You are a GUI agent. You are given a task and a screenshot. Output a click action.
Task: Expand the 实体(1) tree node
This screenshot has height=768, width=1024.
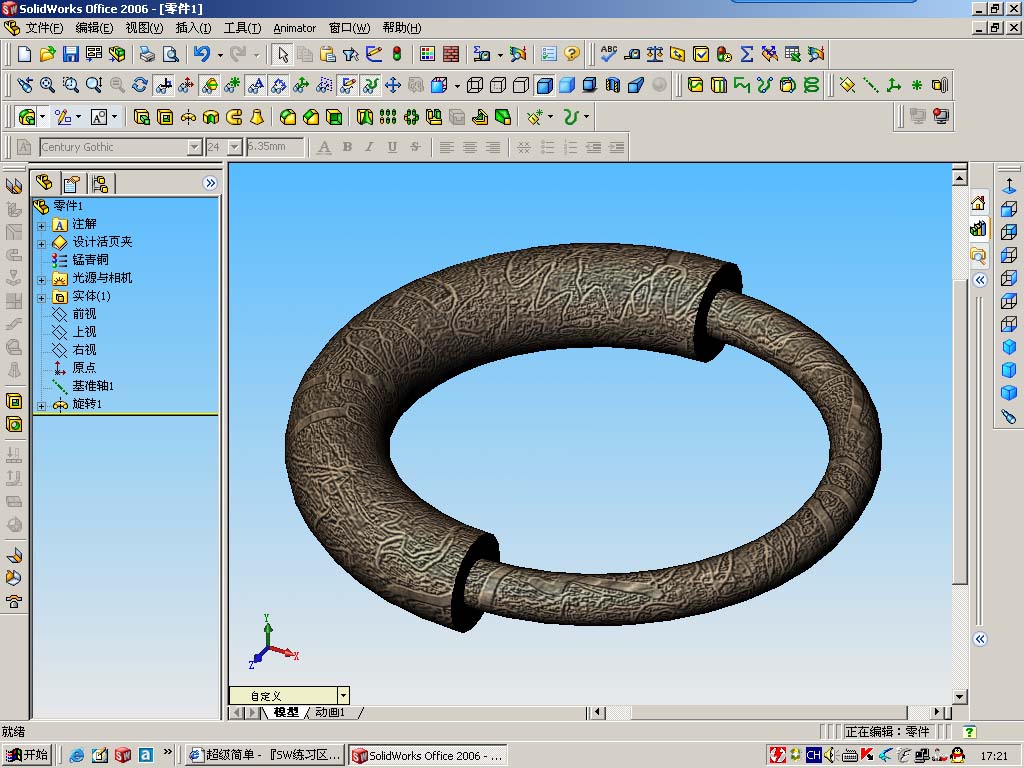[x=41, y=298]
